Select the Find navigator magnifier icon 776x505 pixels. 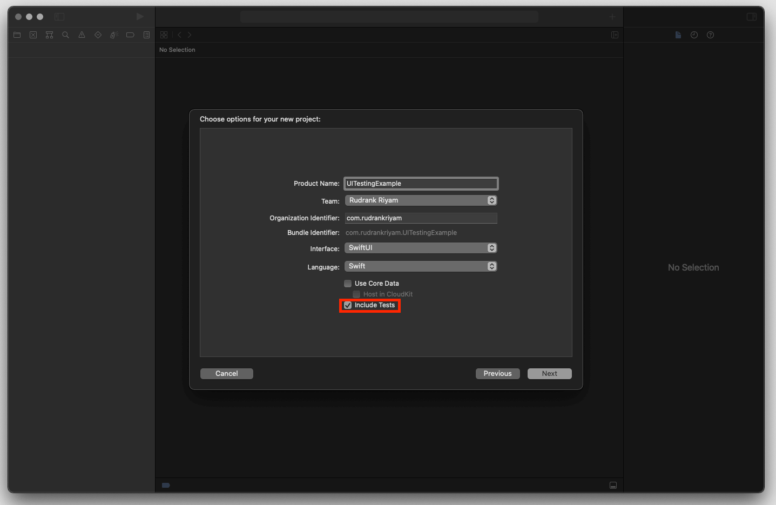(65, 34)
